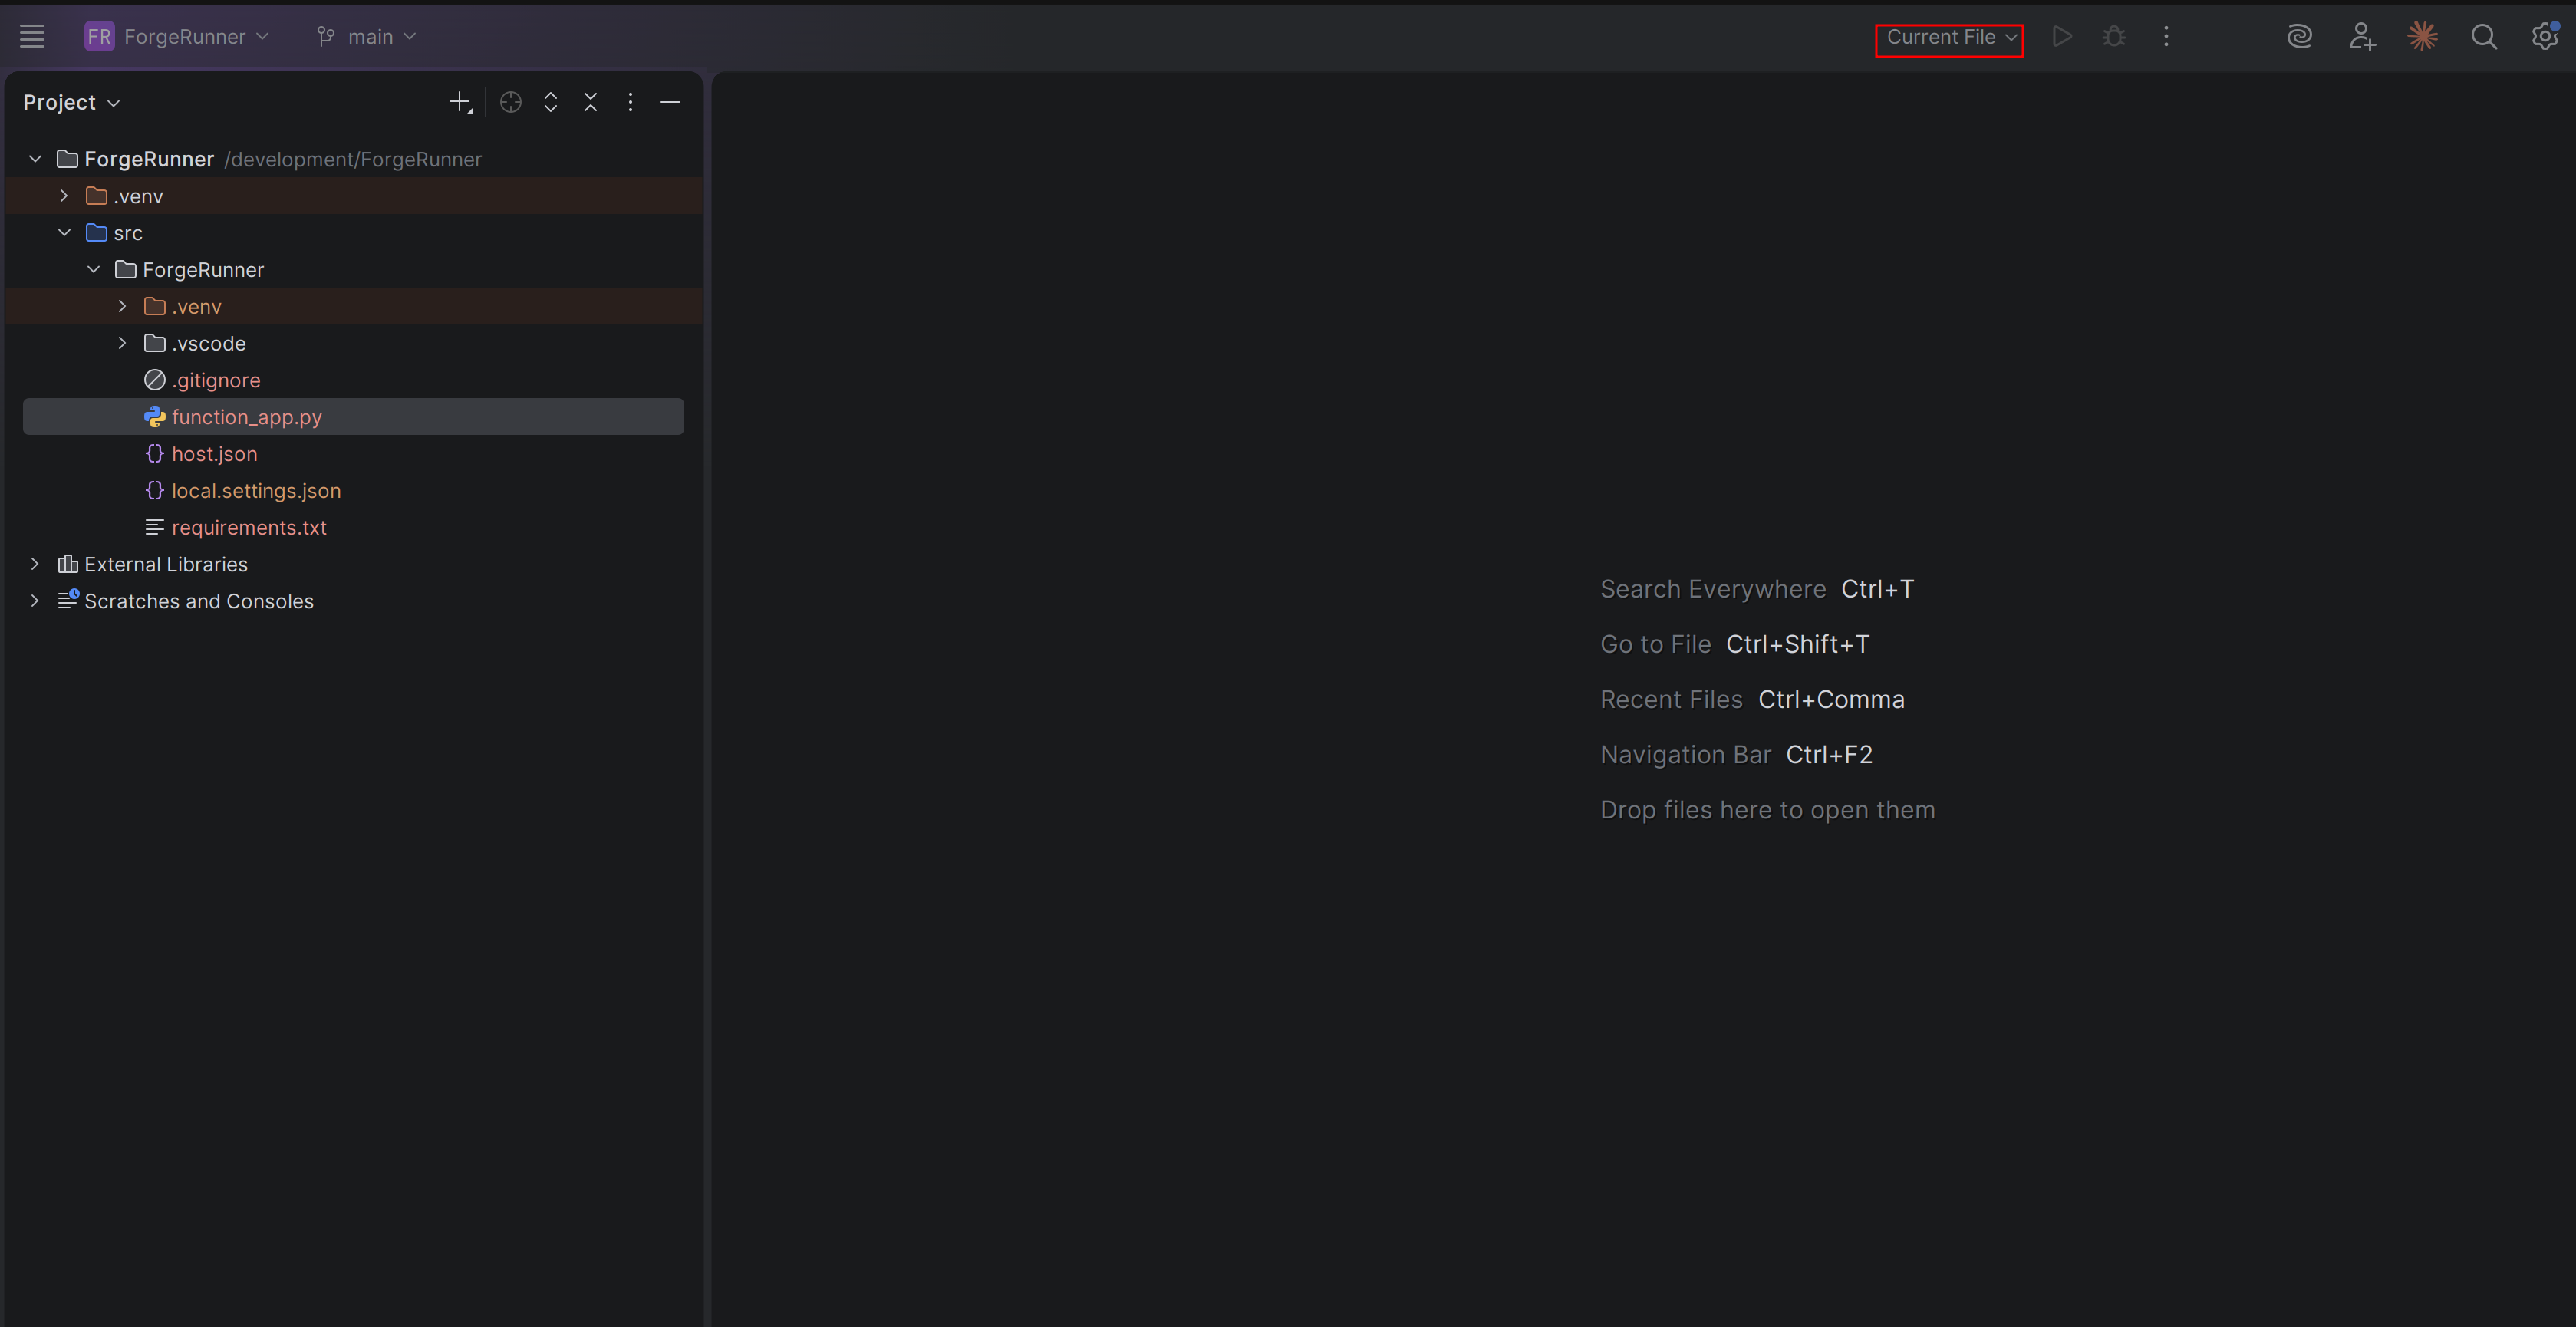Click Select Opened File crosshair icon

510,102
